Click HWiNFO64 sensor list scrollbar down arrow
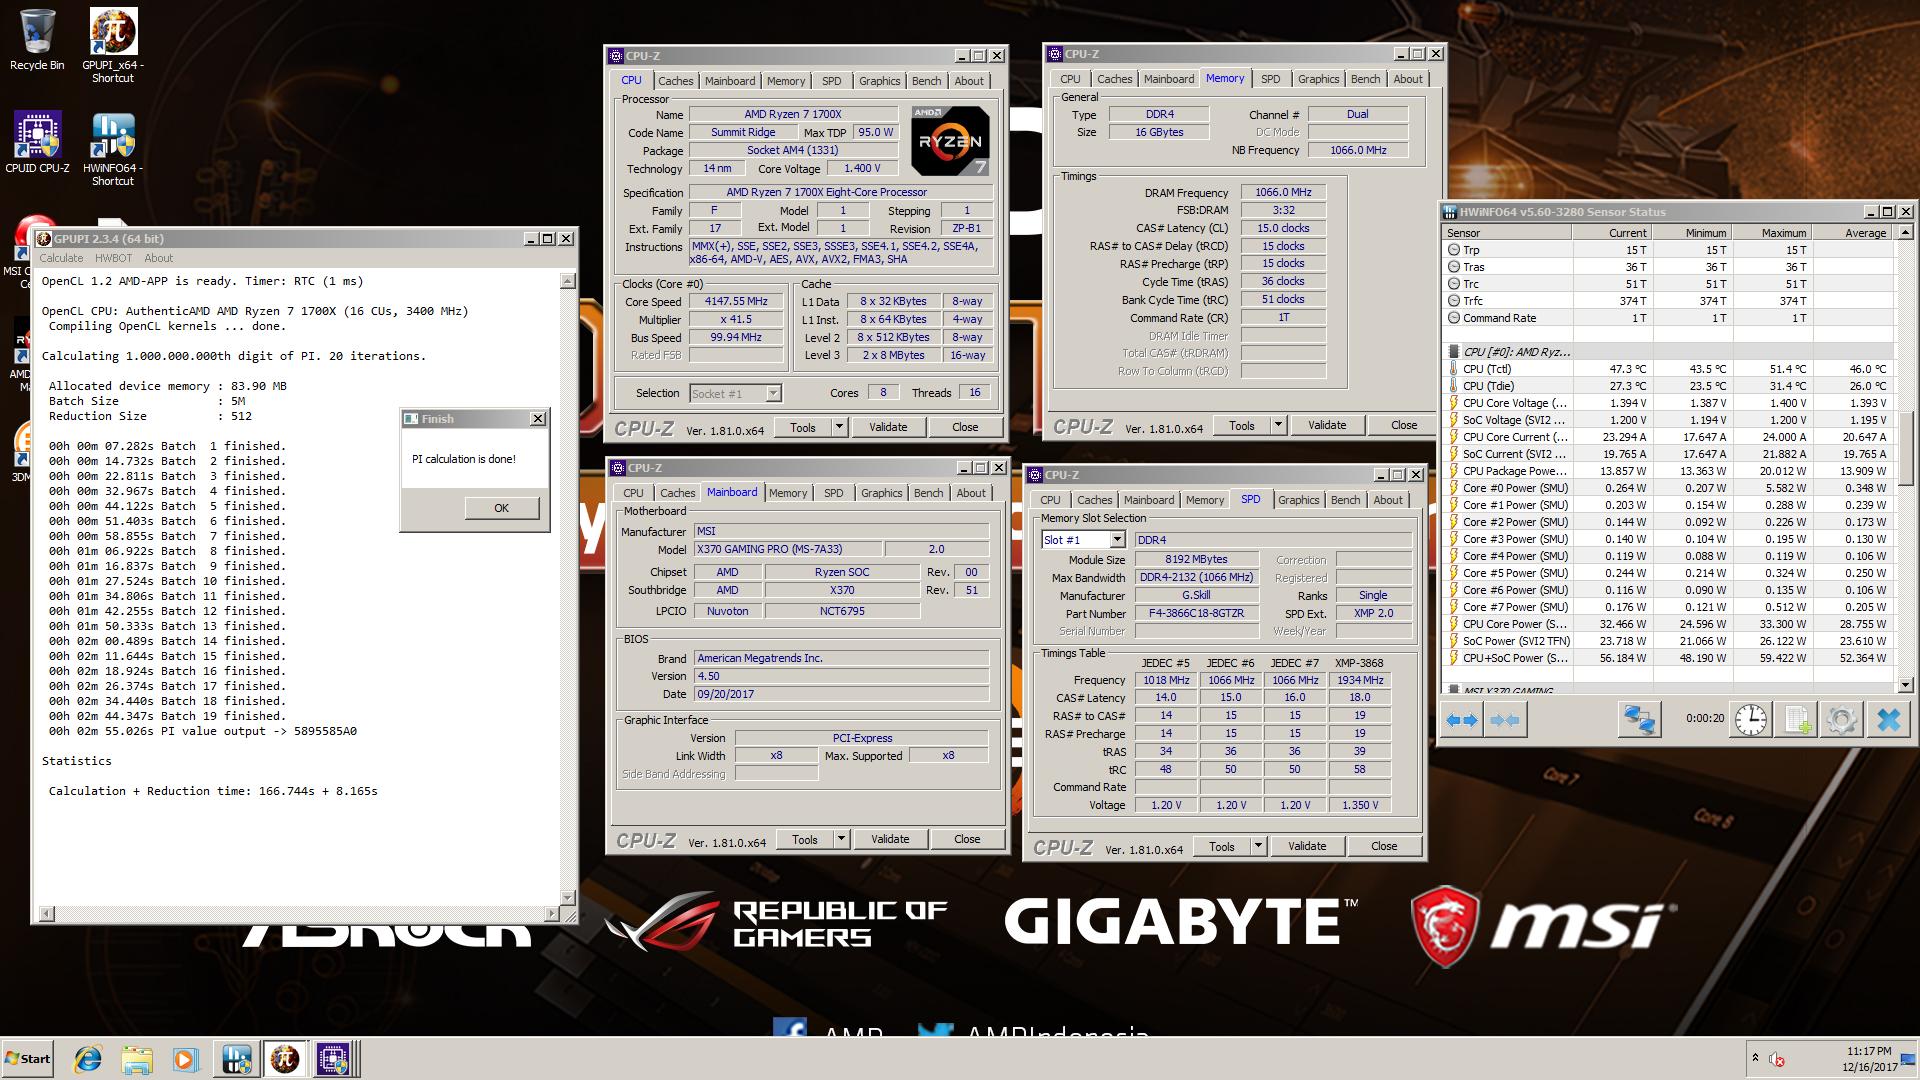The width and height of the screenshot is (1920, 1080). click(1905, 685)
